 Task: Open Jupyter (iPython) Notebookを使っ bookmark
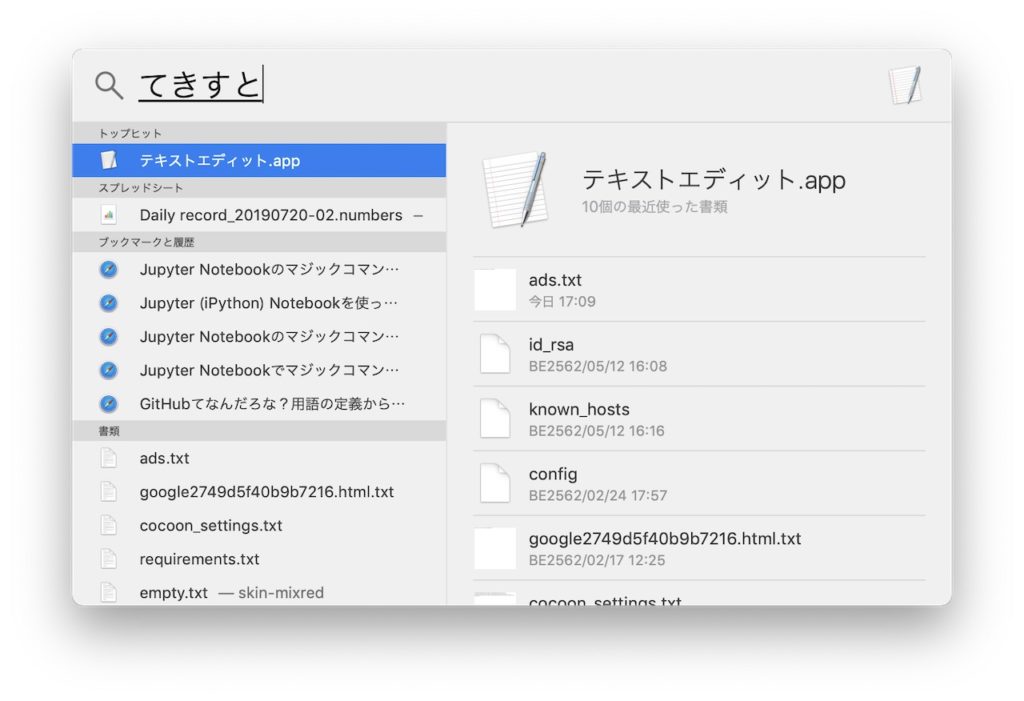coord(259,303)
